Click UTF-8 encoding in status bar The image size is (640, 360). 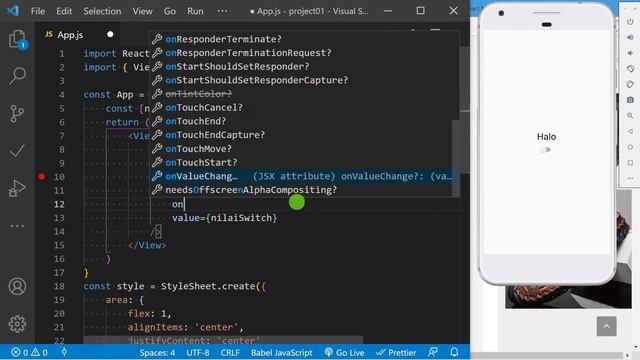(x=198, y=352)
